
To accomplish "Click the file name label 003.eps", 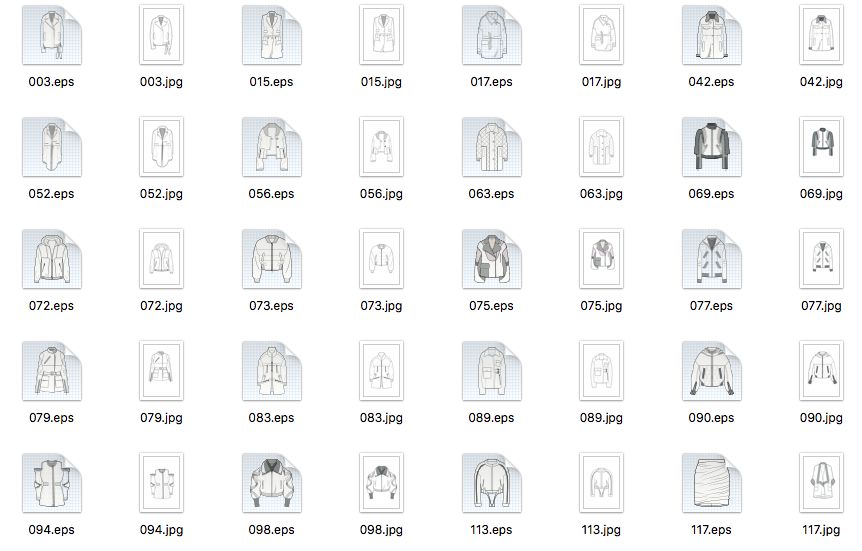I will [x=51, y=82].
